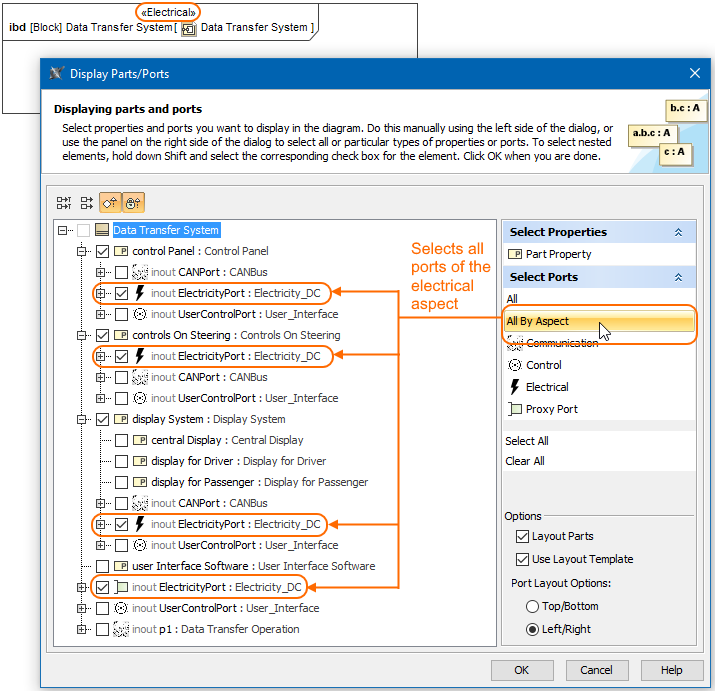Click the first expand-tree toolbar icon
715x691 pixels.
(64, 202)
